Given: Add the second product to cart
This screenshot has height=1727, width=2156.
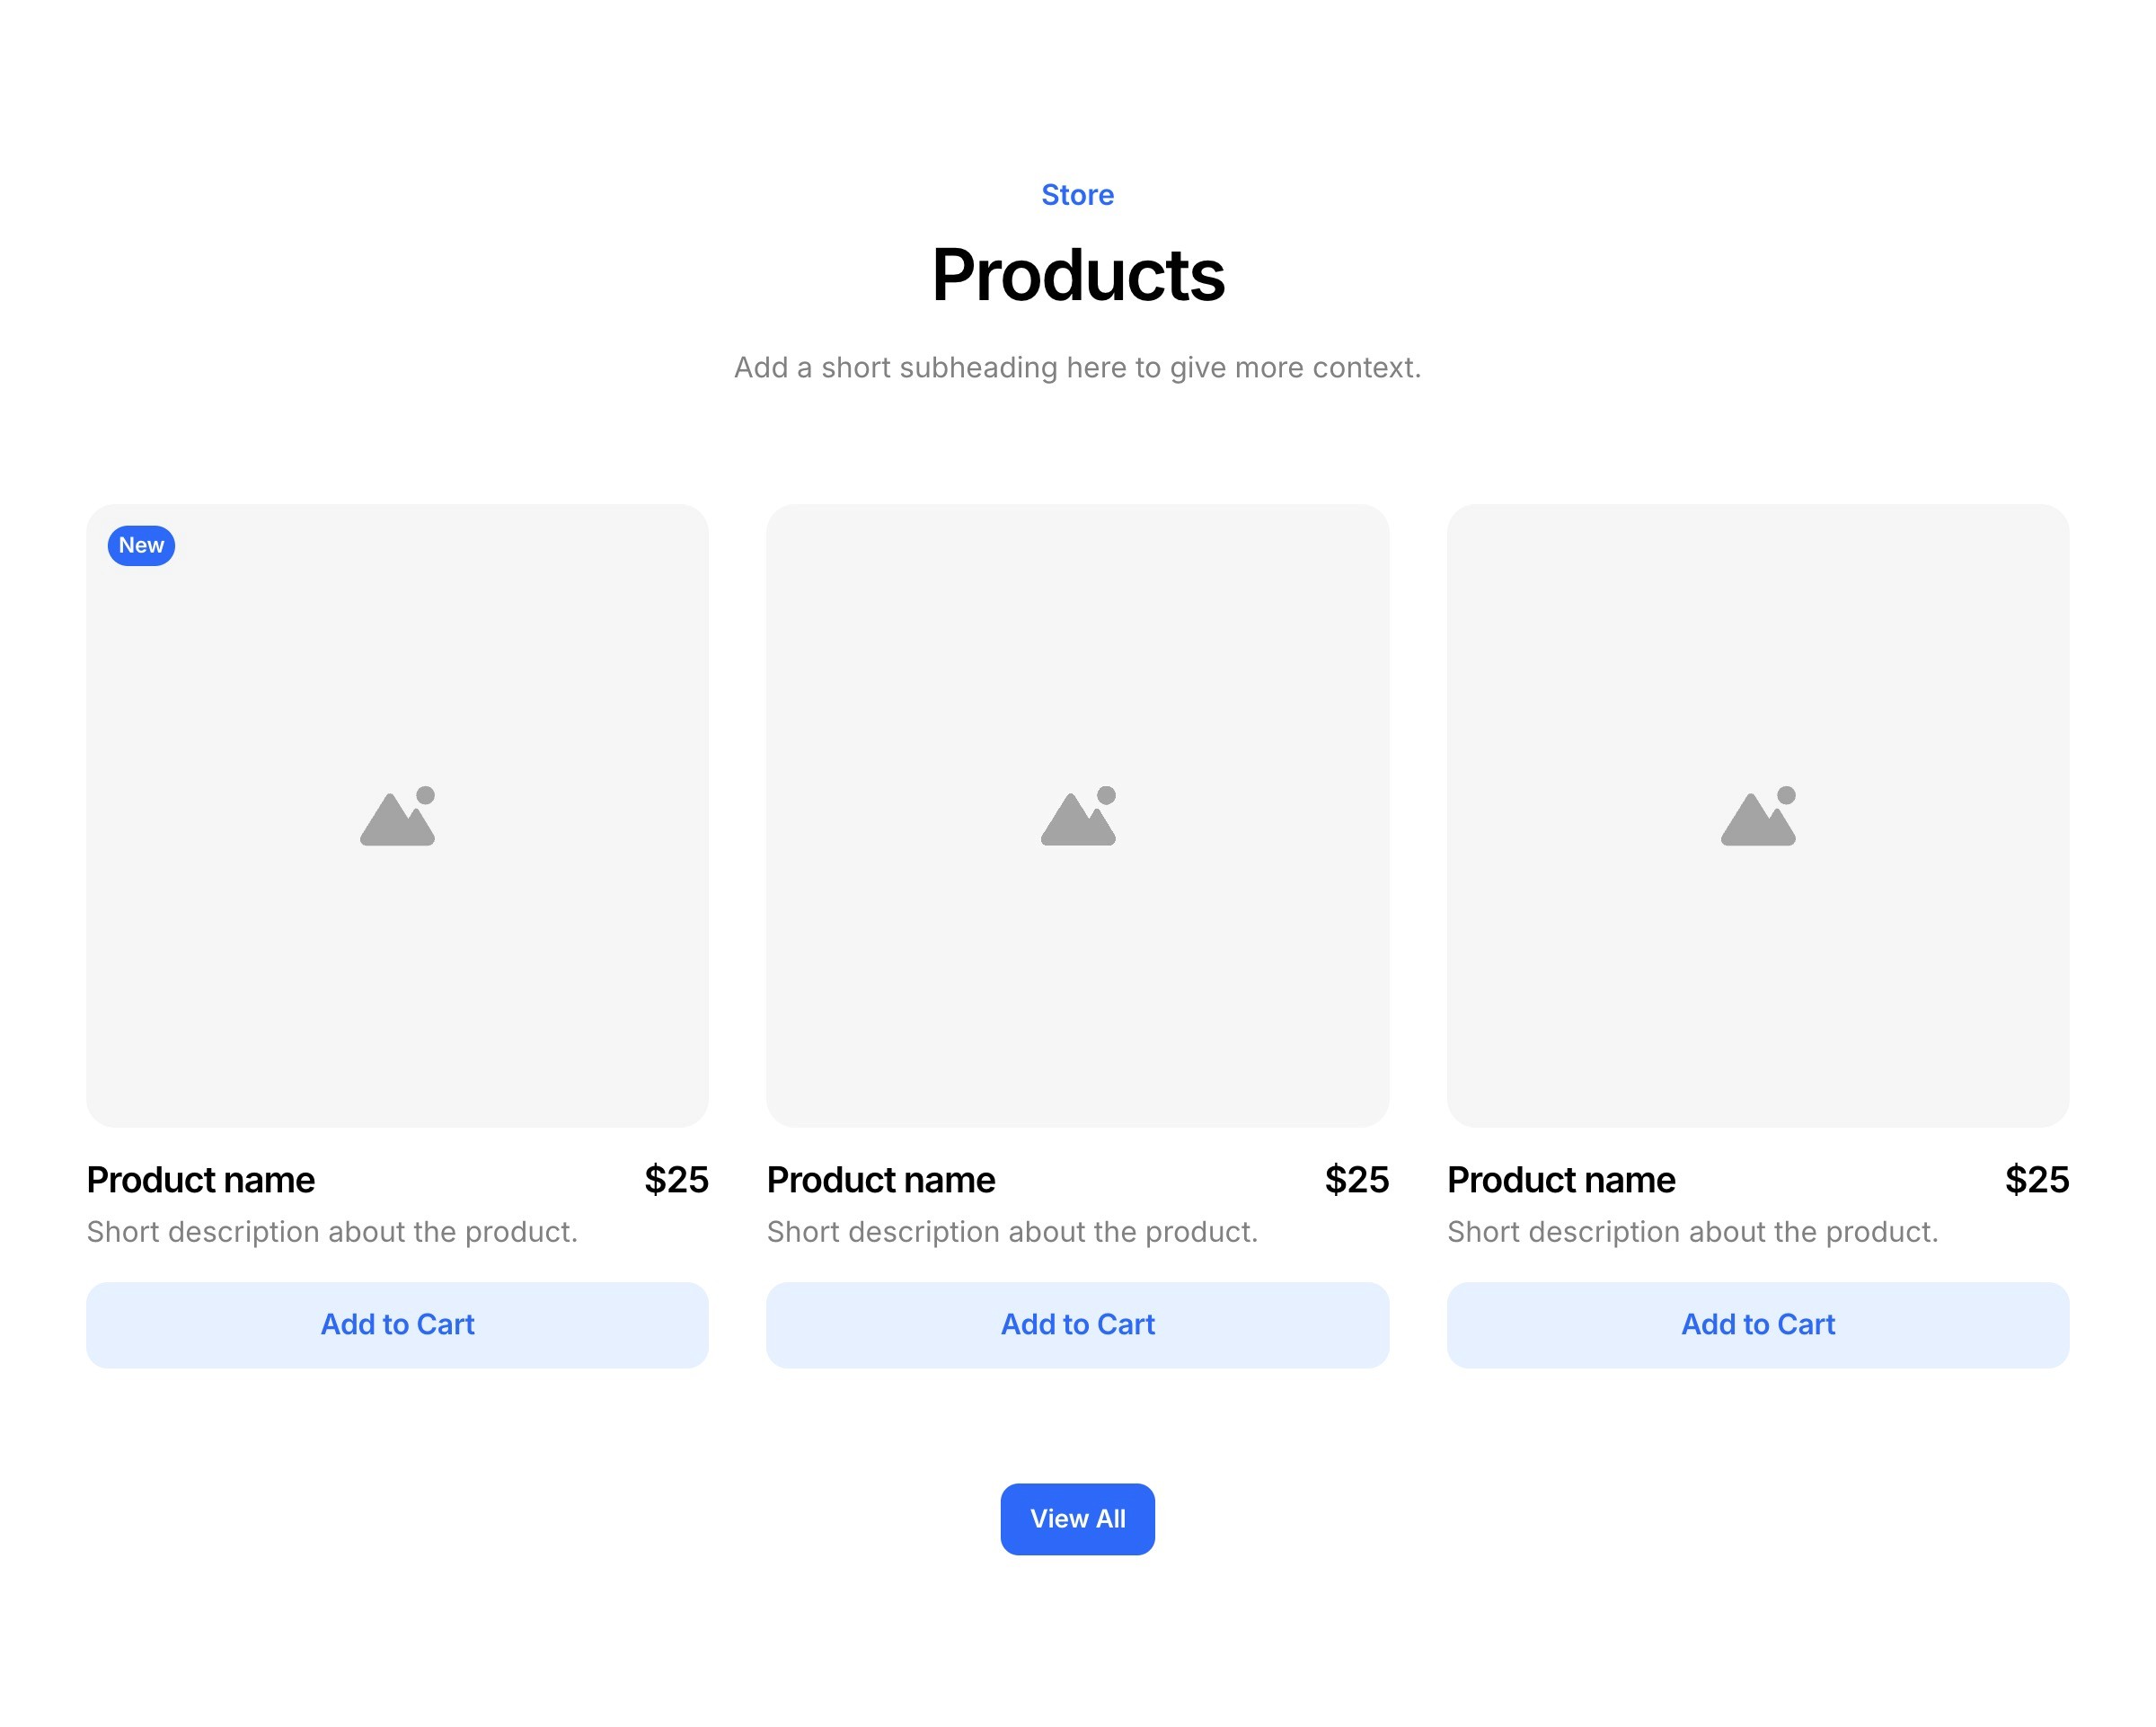Looking at the screenshot, I should [x=1077, y=1324].
